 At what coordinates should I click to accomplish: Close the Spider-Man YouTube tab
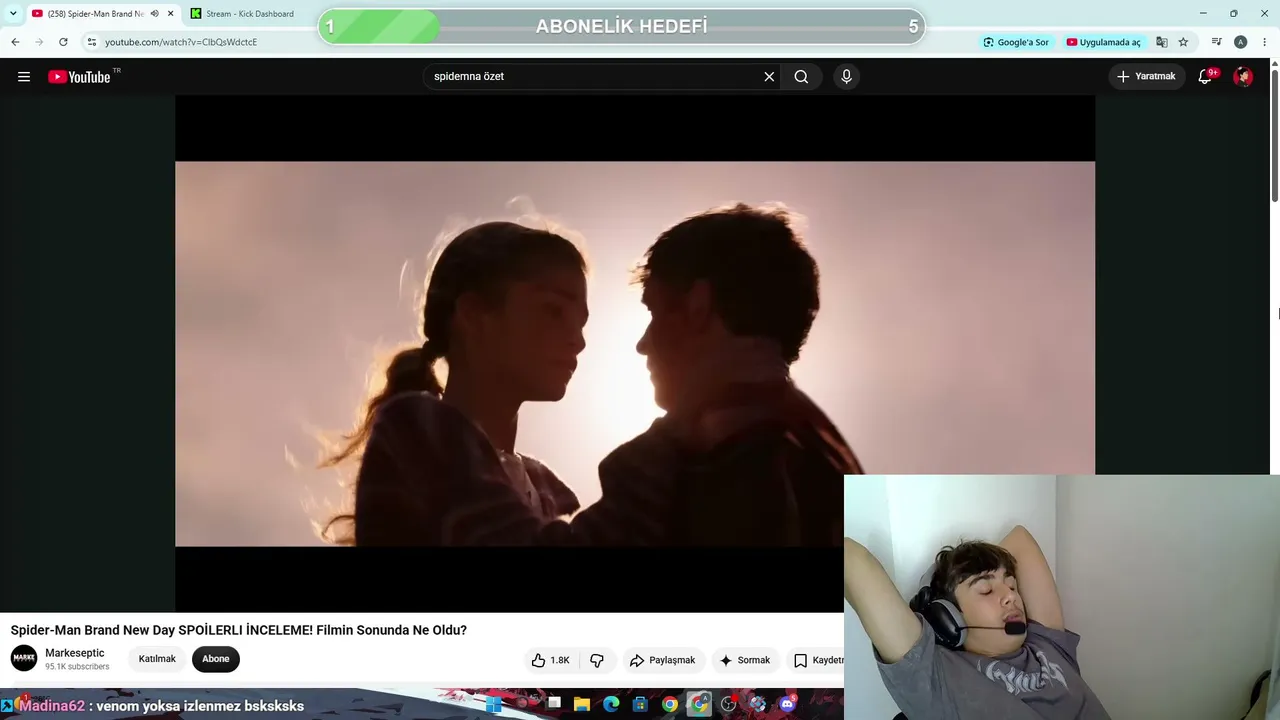point(170,14)
